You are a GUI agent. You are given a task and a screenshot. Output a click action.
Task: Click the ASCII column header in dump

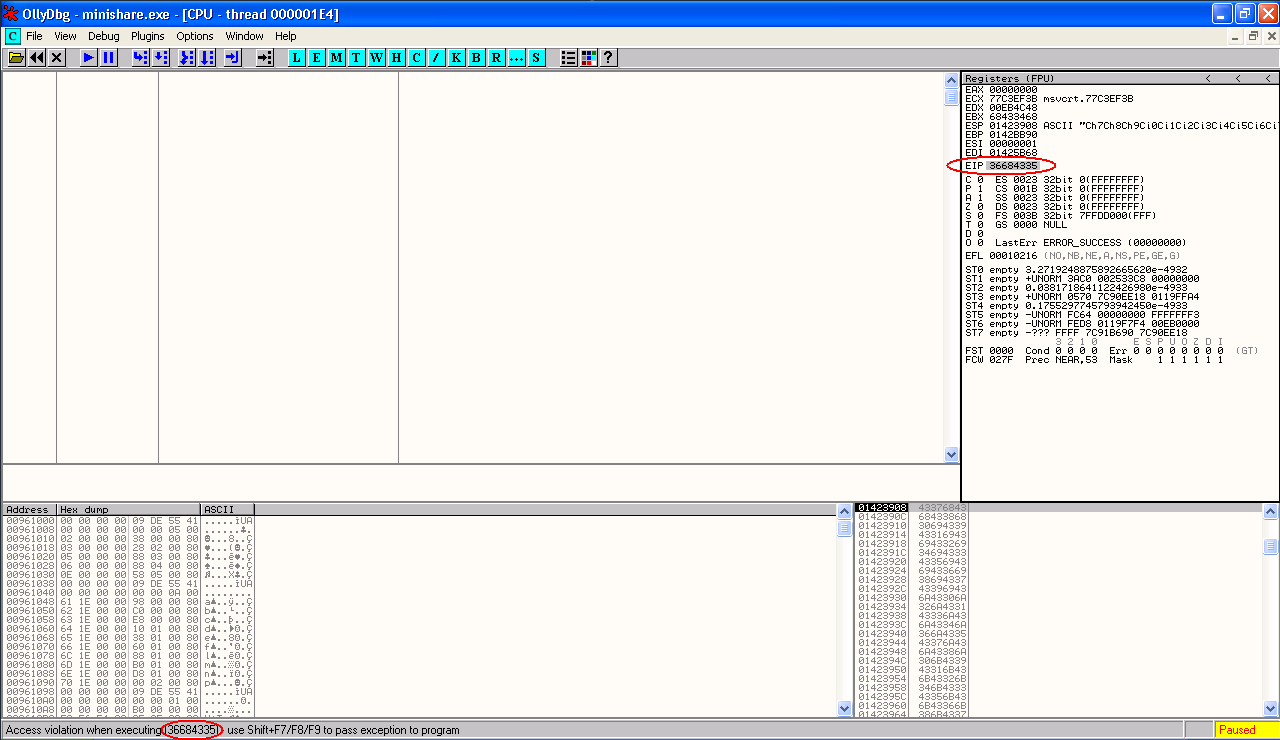coord(228,509)
